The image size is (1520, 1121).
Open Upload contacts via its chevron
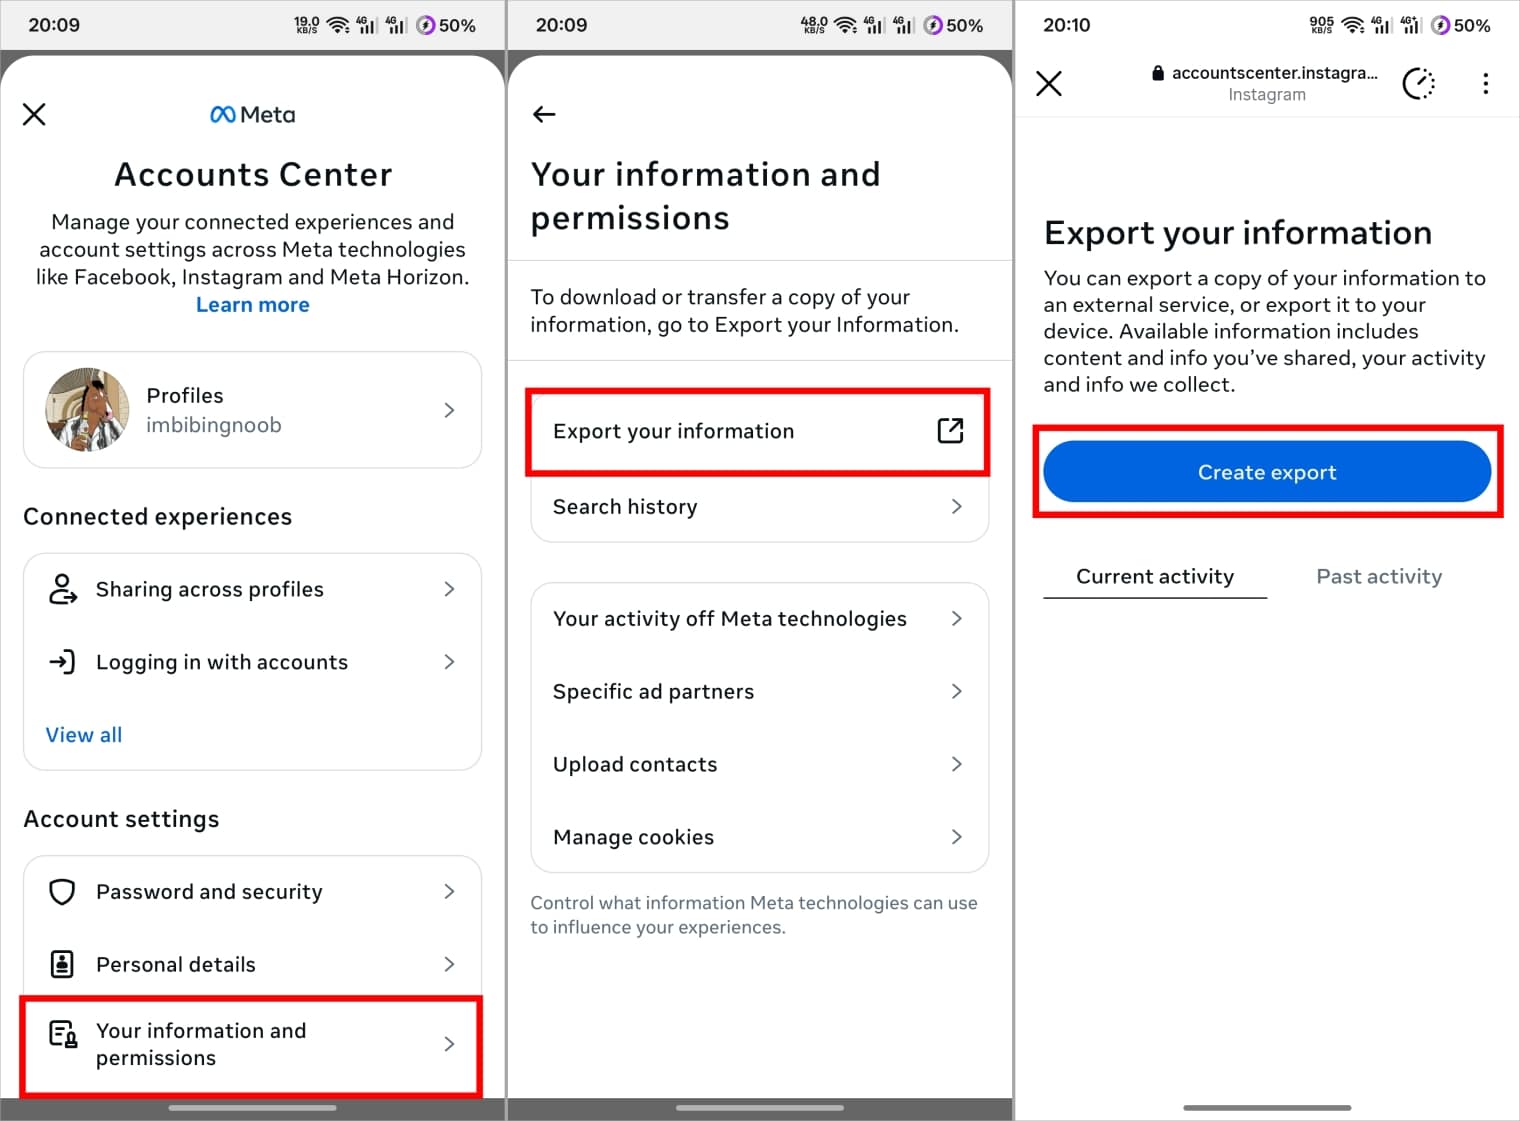point(957,764)
